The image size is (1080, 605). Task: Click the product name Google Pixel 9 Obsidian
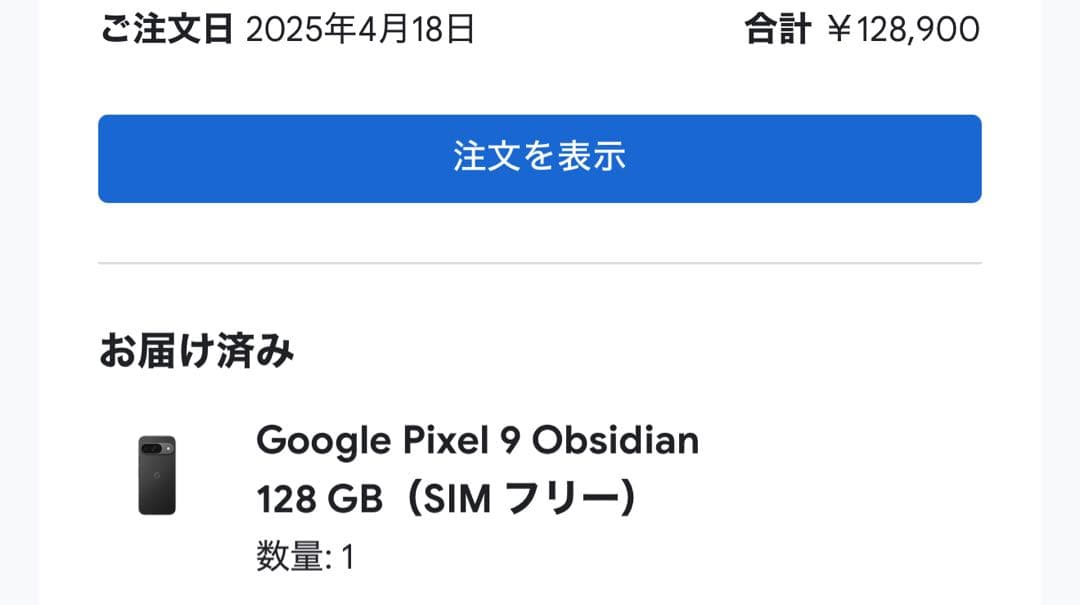(x=477, y=441)
